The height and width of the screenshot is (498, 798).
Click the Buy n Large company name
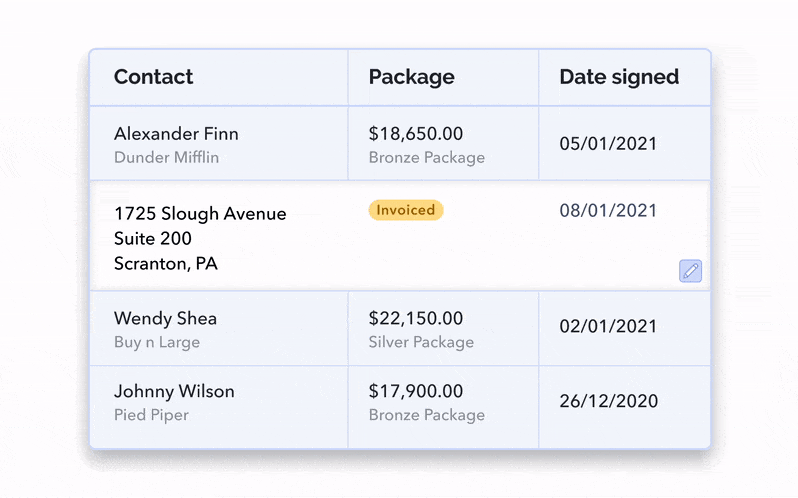(x=157, y=342)
